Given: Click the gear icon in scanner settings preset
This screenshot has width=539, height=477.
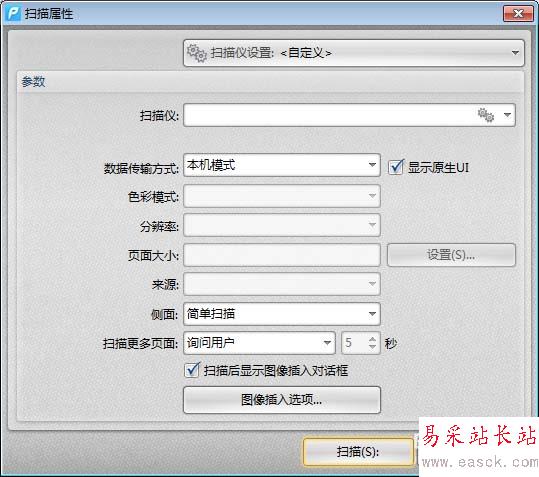Looking at the screenshot, I should [197, 53].
